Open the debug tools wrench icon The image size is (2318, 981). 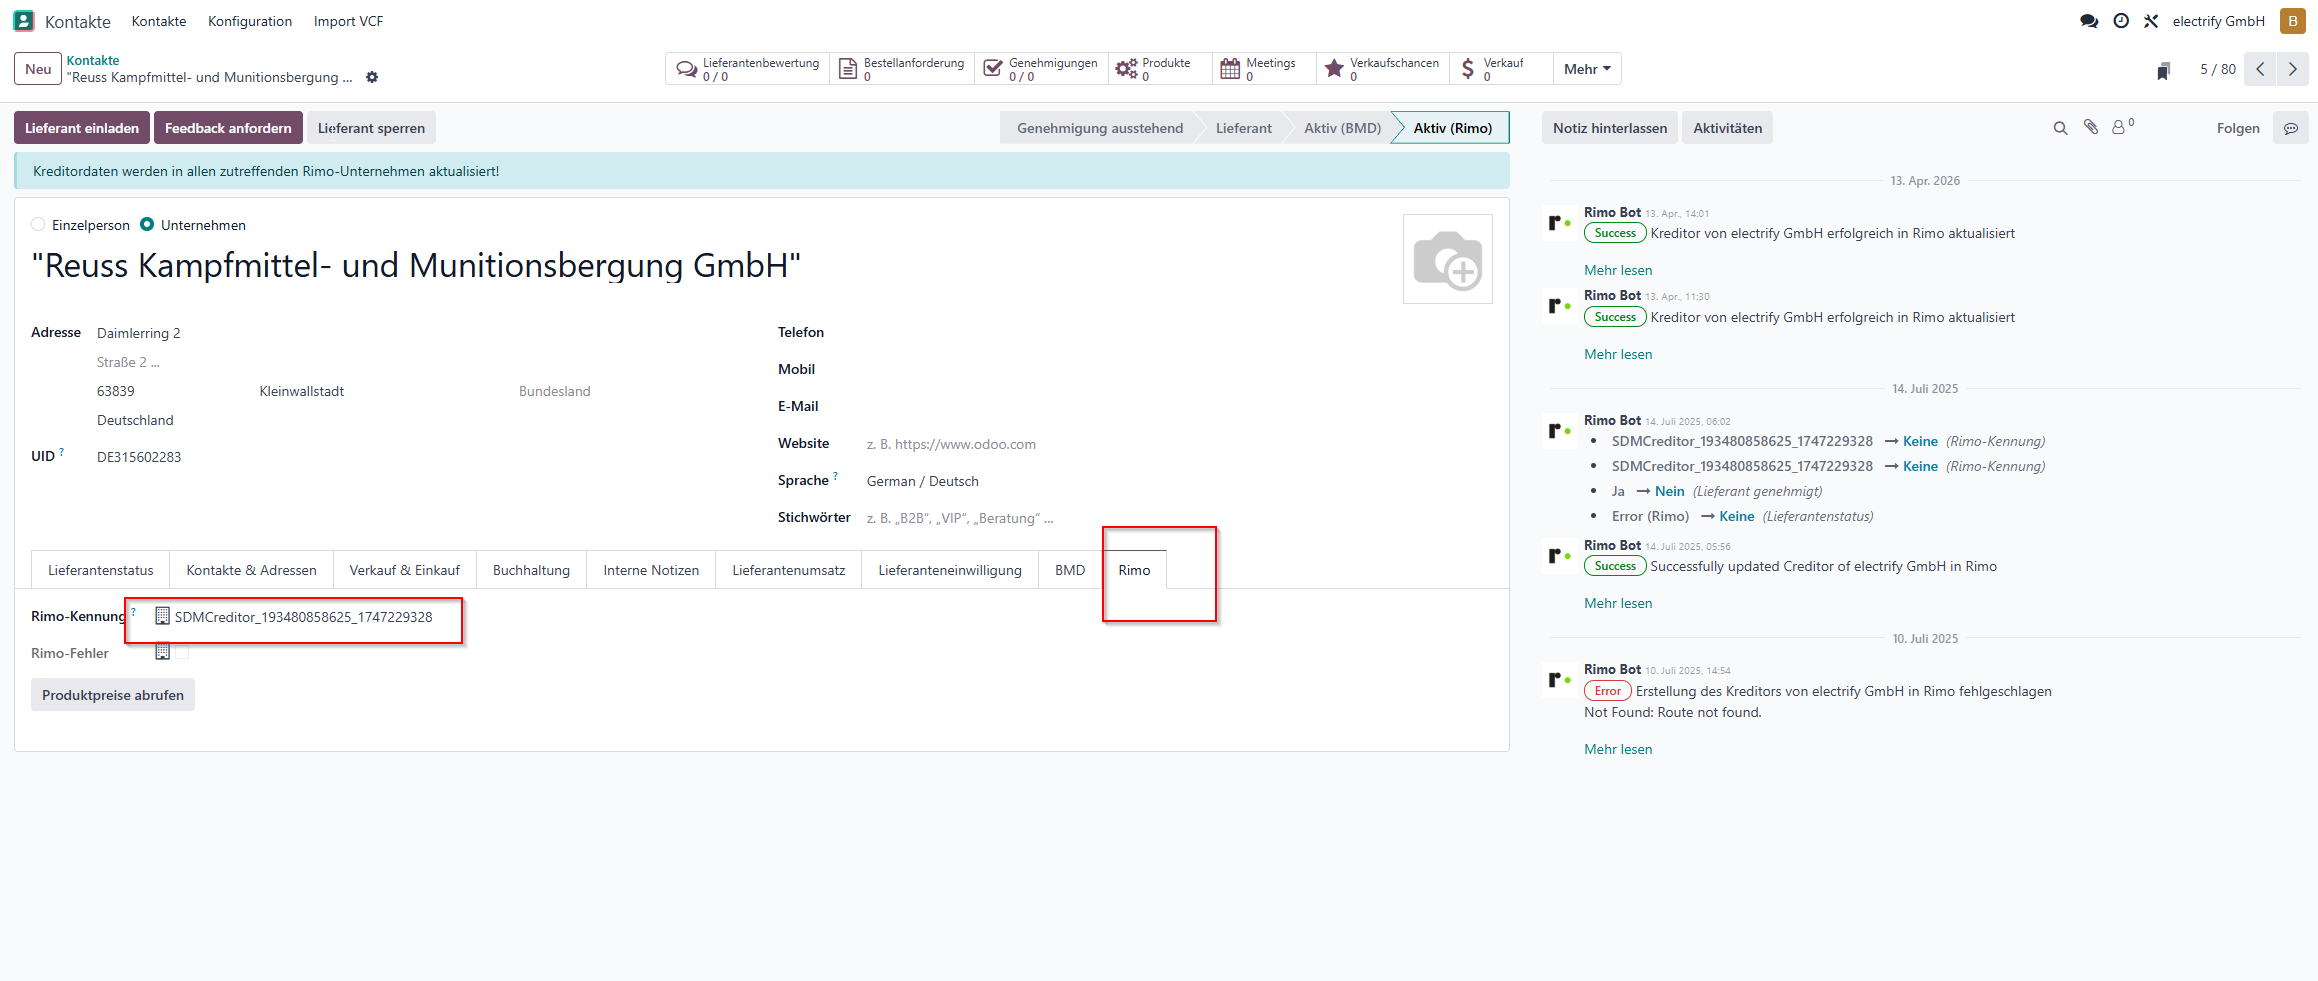coord(2151,21)
